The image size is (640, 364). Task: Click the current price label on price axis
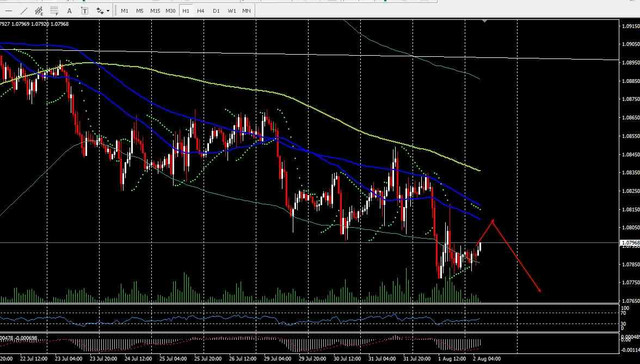629,243
